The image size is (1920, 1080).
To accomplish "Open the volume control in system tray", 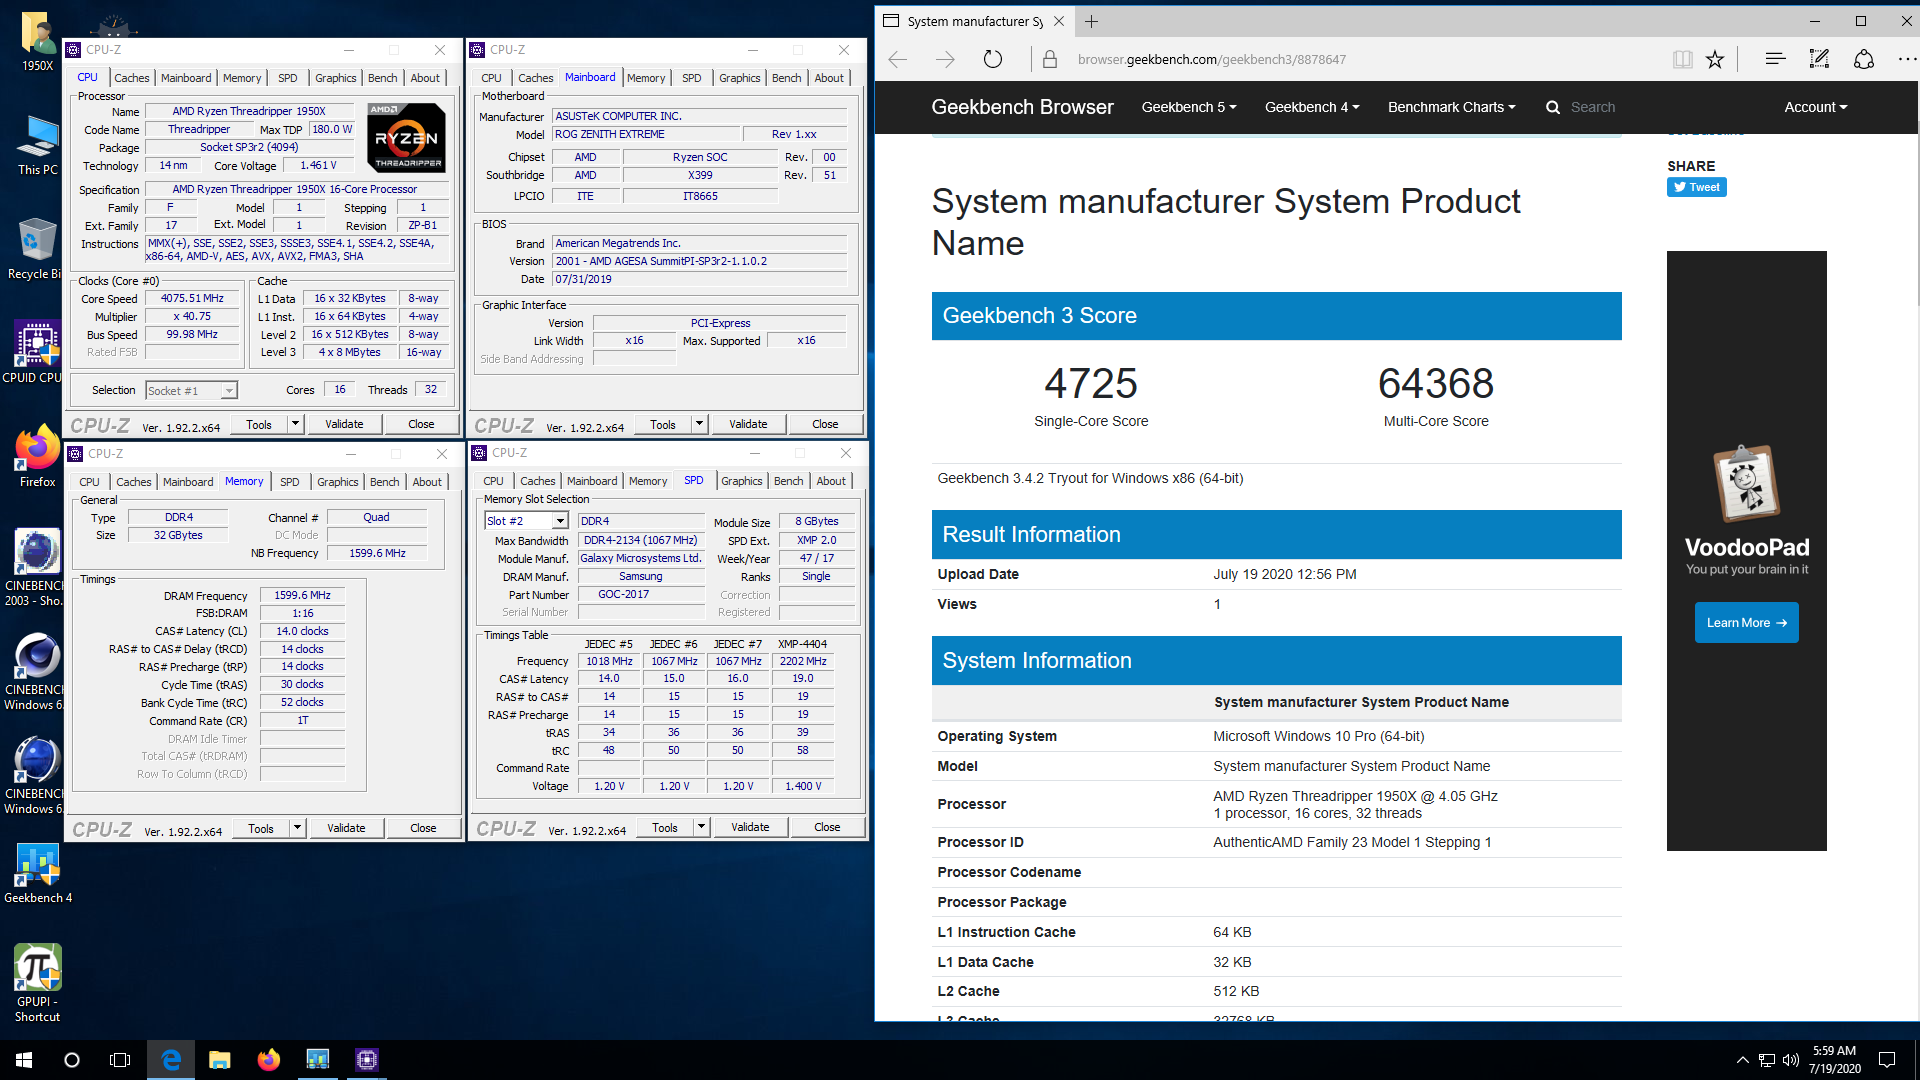I will click(x=1790, y=1060).
